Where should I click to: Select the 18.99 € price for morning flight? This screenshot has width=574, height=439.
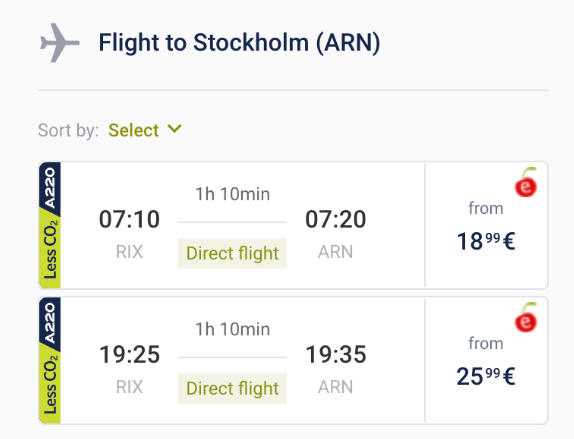[x=486, y=241]
